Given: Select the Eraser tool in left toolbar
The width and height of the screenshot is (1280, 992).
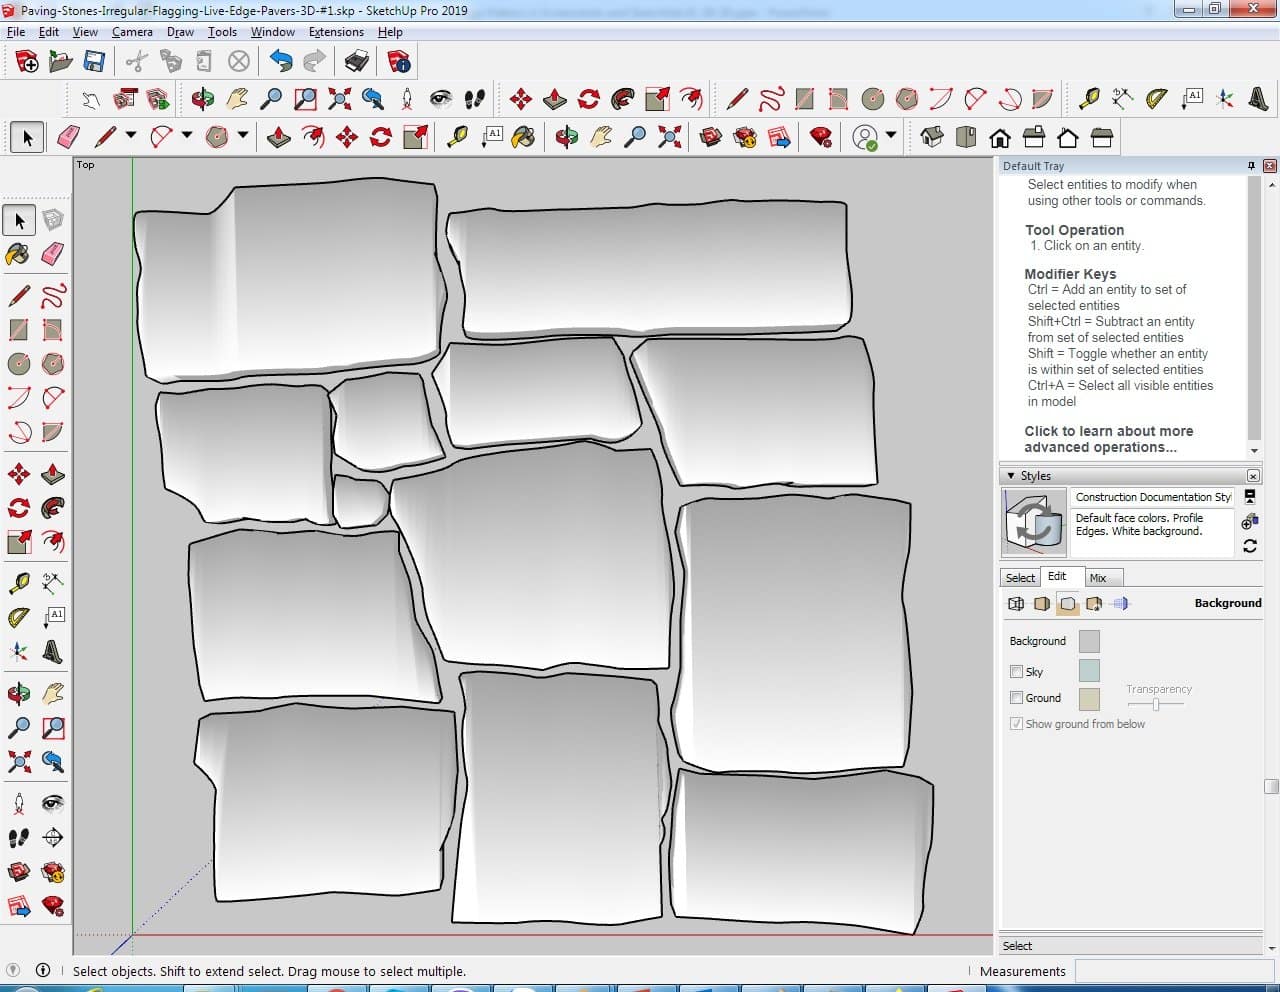Looking at the screenshot, I should pyautogui.click(x=53, y=254).
